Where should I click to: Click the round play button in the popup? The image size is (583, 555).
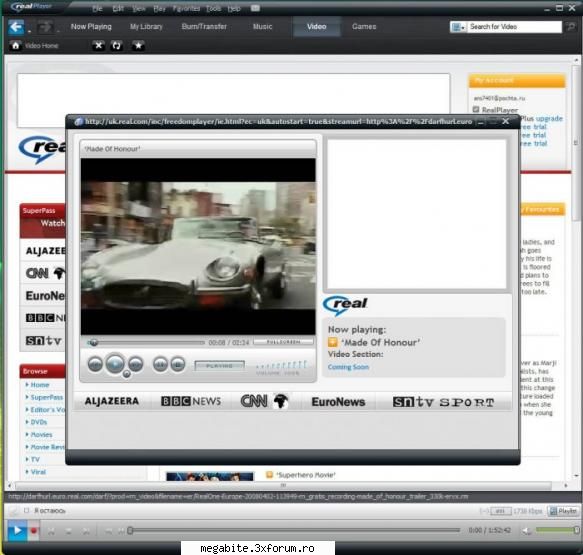click(x=115, y=364)
